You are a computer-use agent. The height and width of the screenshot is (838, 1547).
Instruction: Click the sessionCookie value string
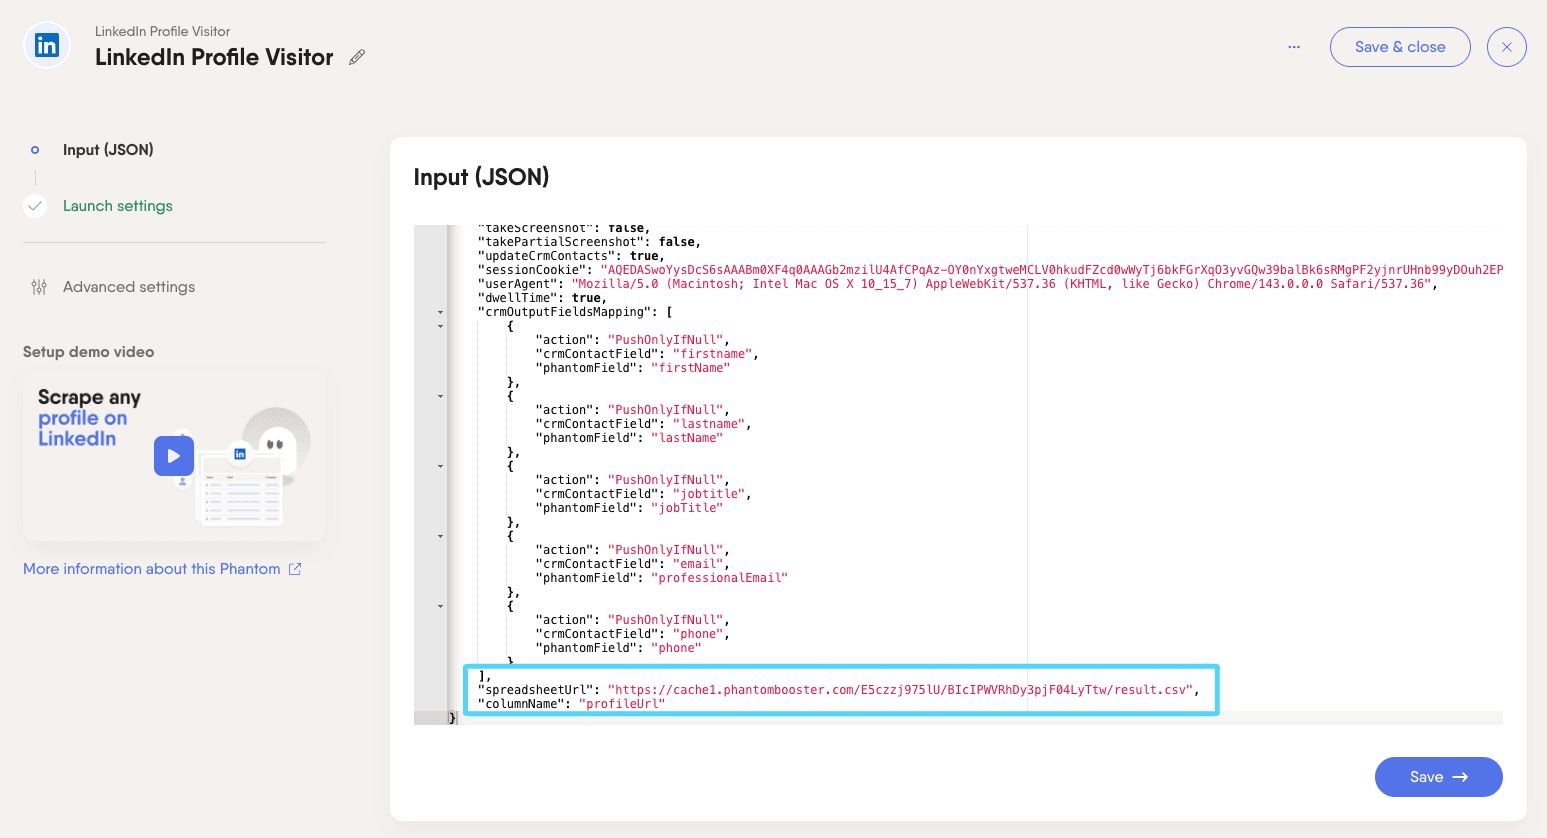pos(1051,270)
